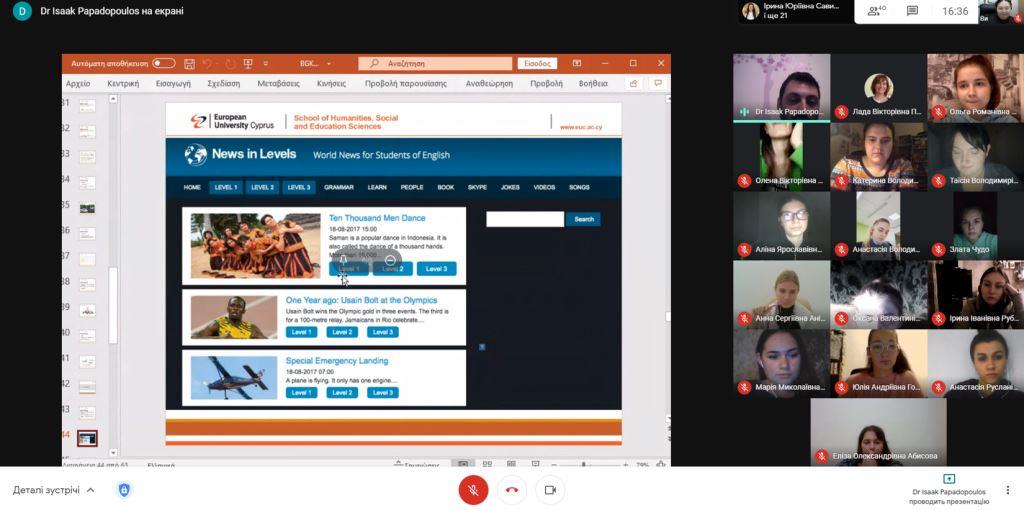Toggle the Αυτόματη αποθήκευση autosave switch
The width and height of the screenshot is (1024, 510).
163,63
